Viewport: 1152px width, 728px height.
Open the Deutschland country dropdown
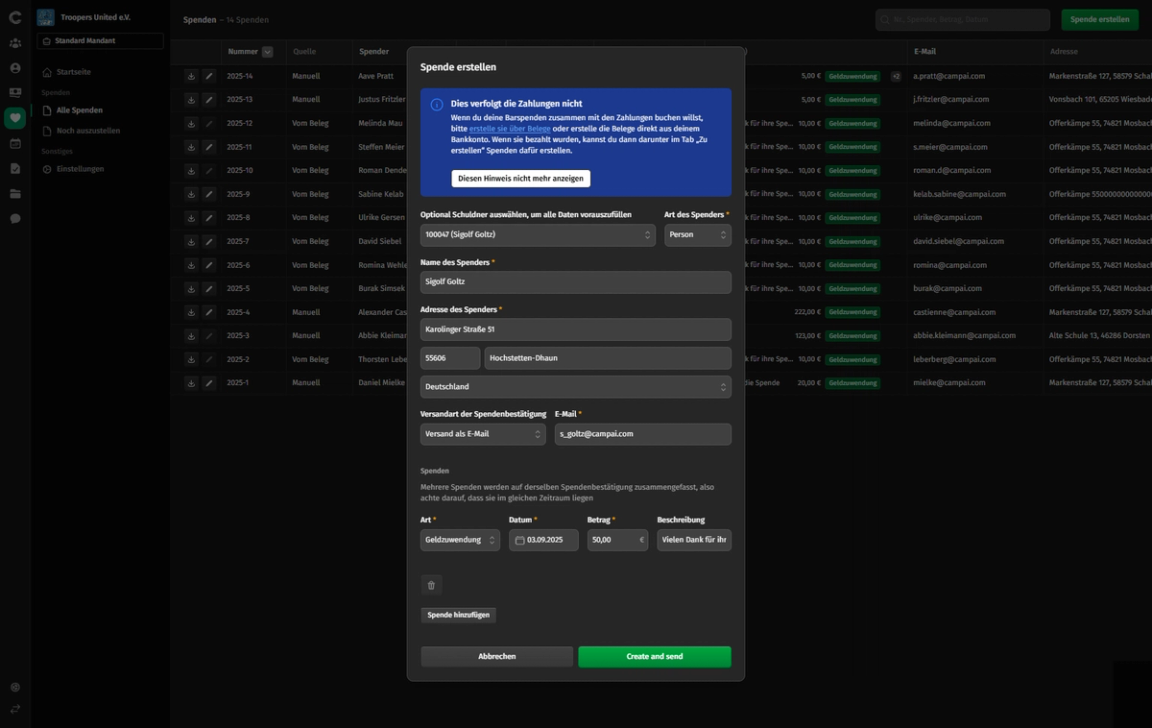pos(575,387)
